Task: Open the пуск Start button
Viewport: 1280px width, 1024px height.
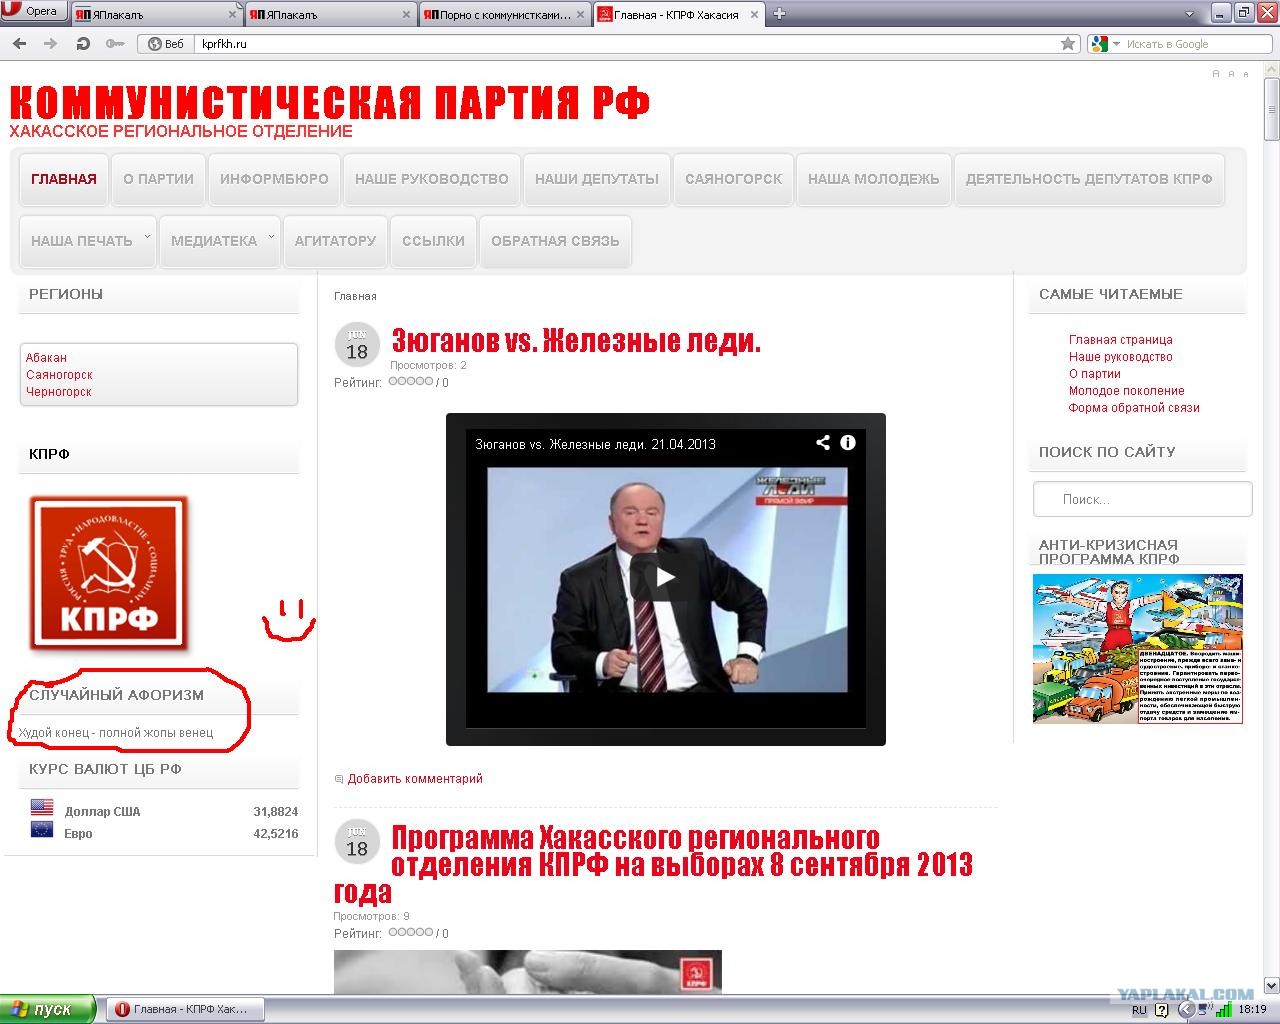Action: click(48, 1009)
